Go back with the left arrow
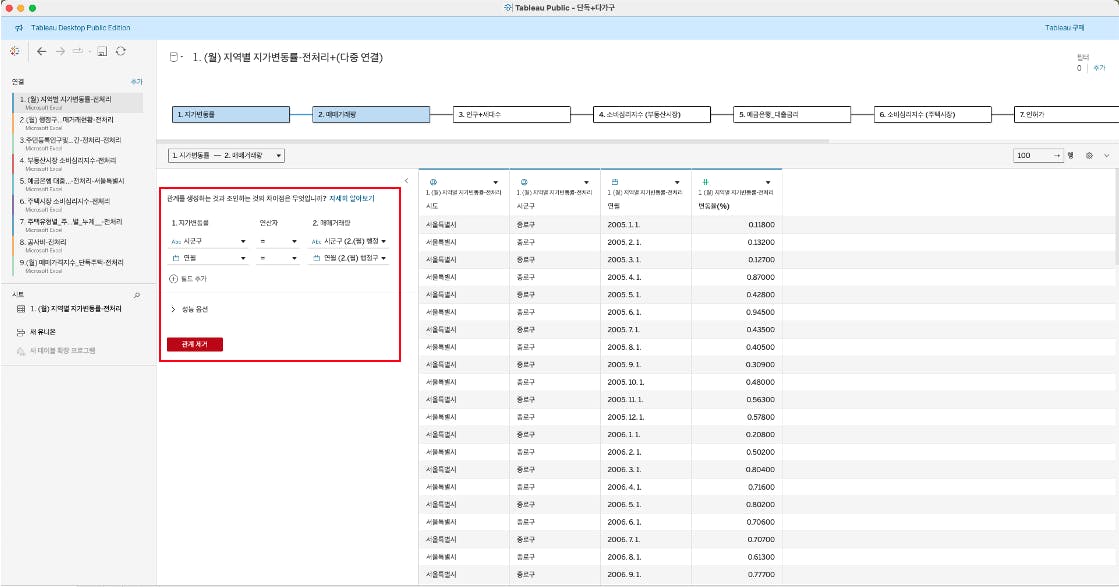Image resolution: width=1119 pixels, height=587 pixels. 41,51
